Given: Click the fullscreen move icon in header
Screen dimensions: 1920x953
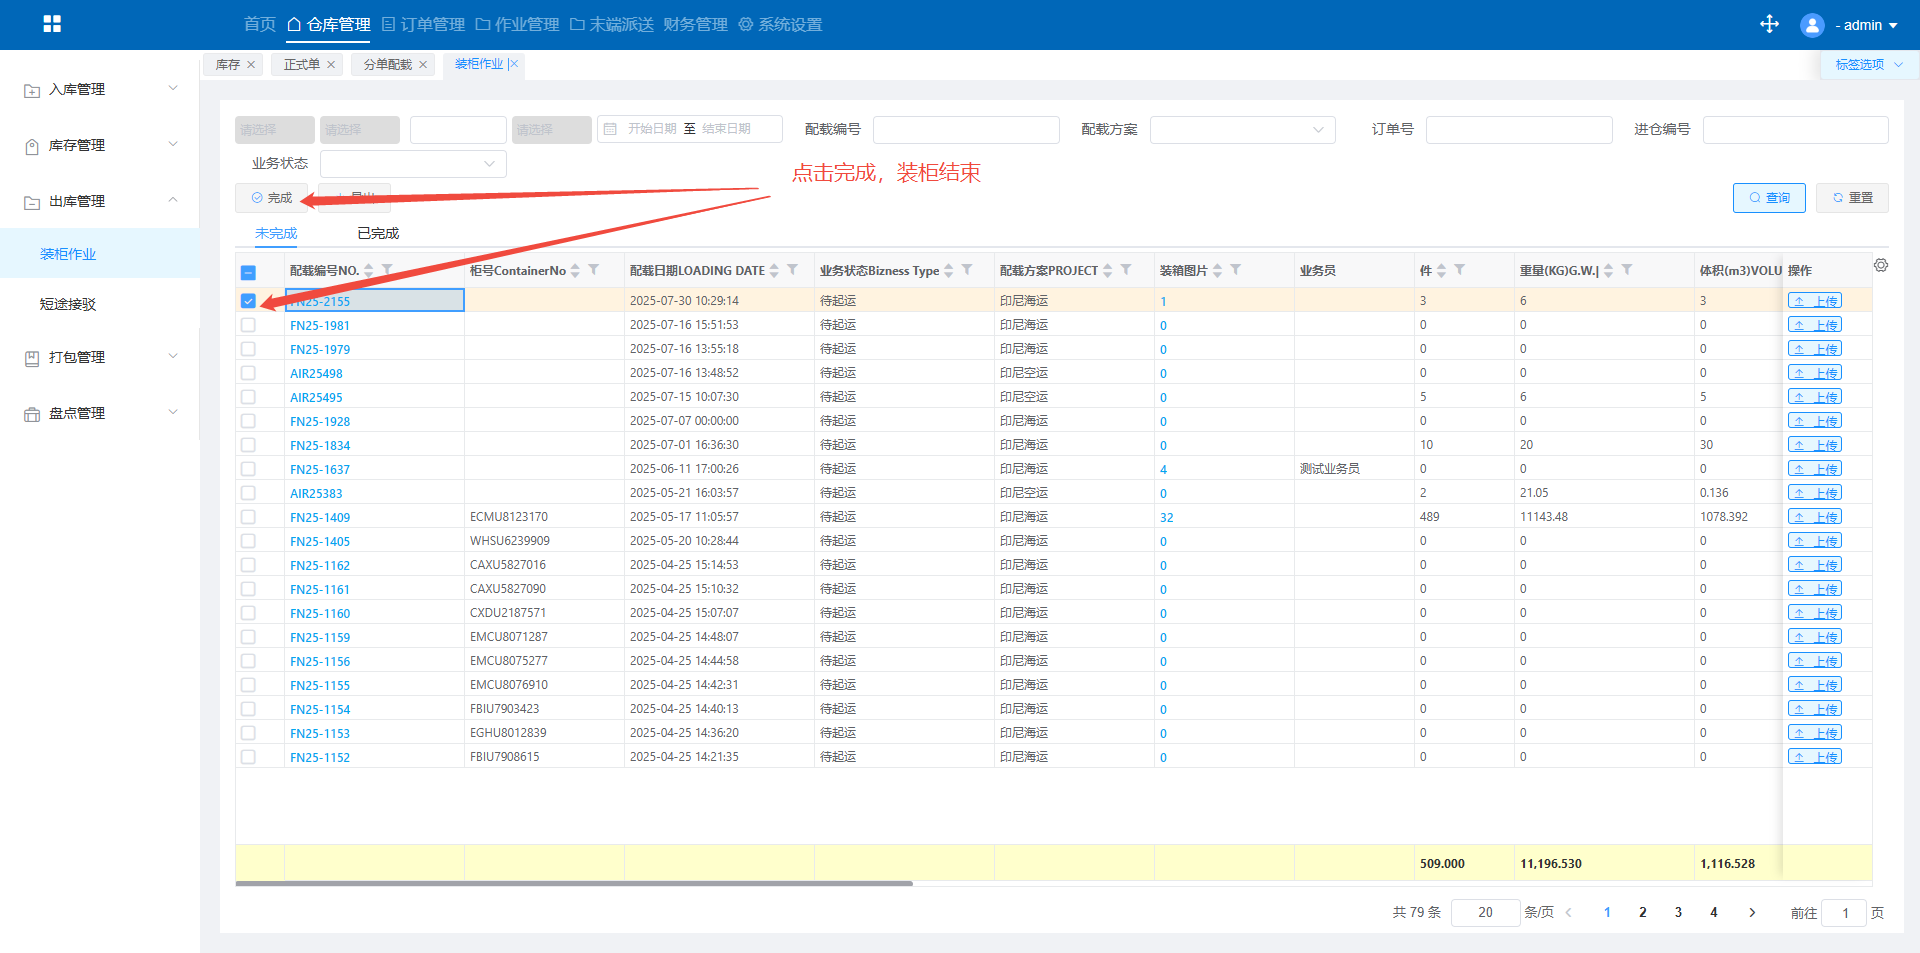Looking at the screenshot, I should [x=1769, y=24].
